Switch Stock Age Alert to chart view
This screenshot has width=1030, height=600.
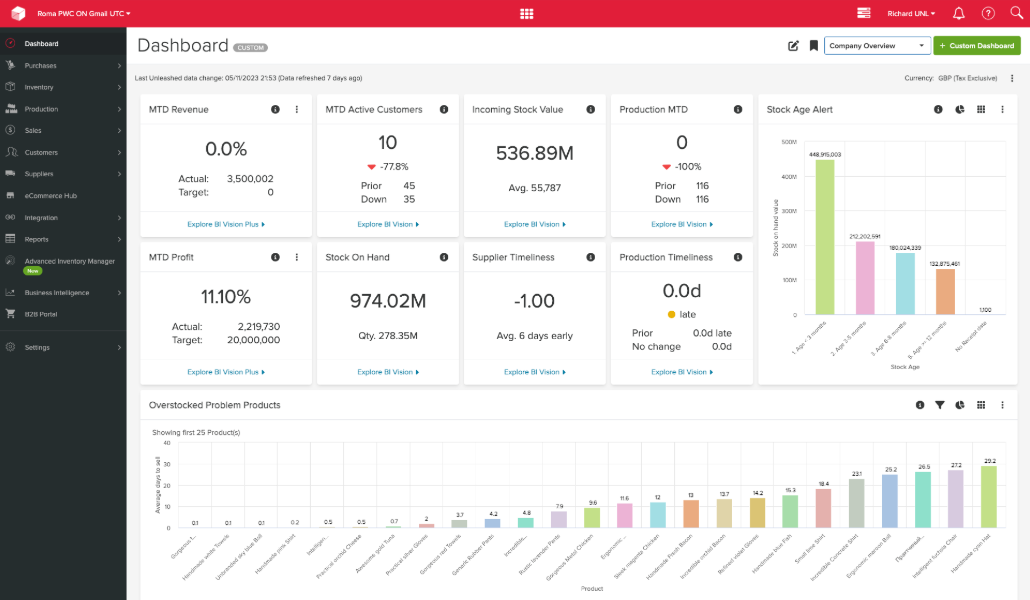(x=961, y=109)
